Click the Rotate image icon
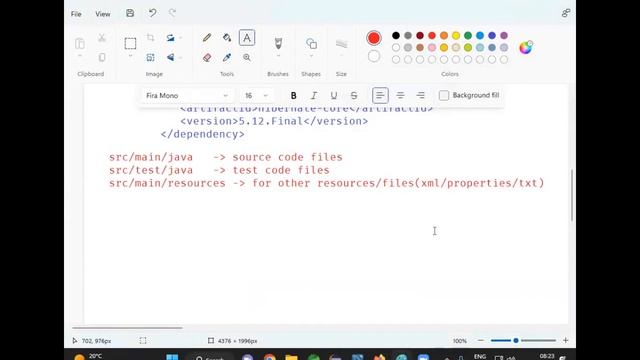 point(170,38)
